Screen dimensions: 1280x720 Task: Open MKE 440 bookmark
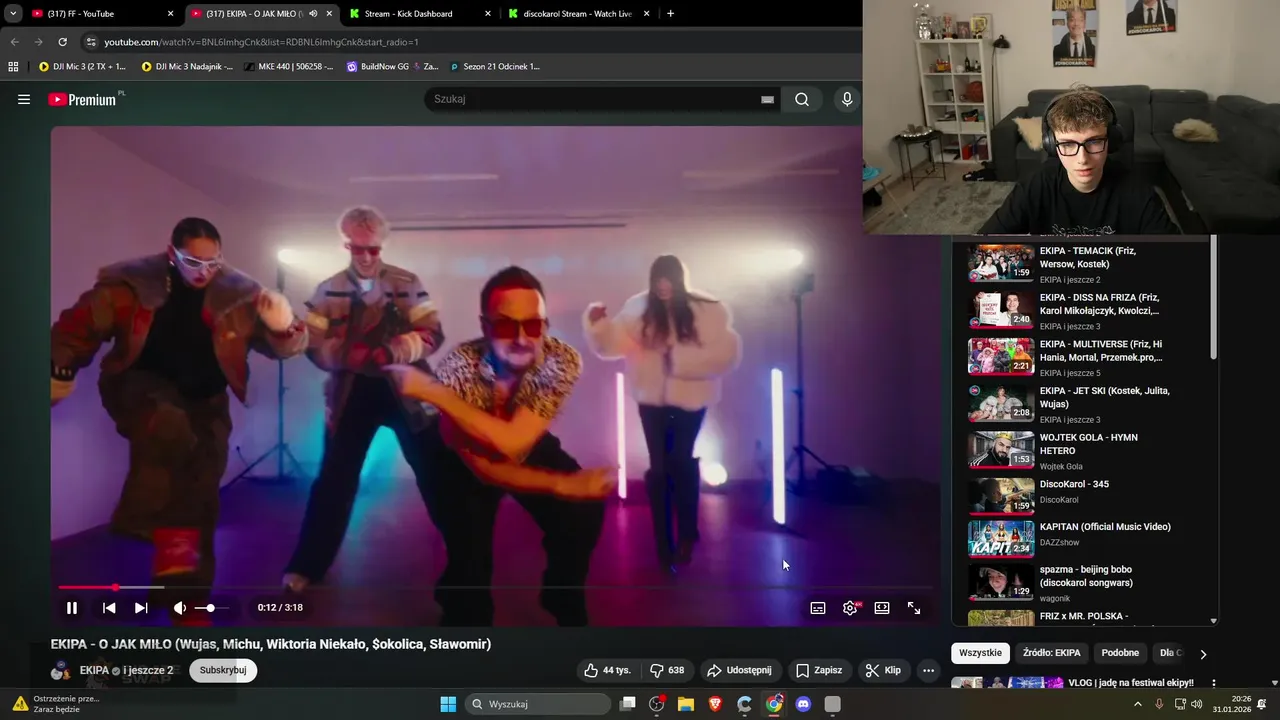coord(287,67)
